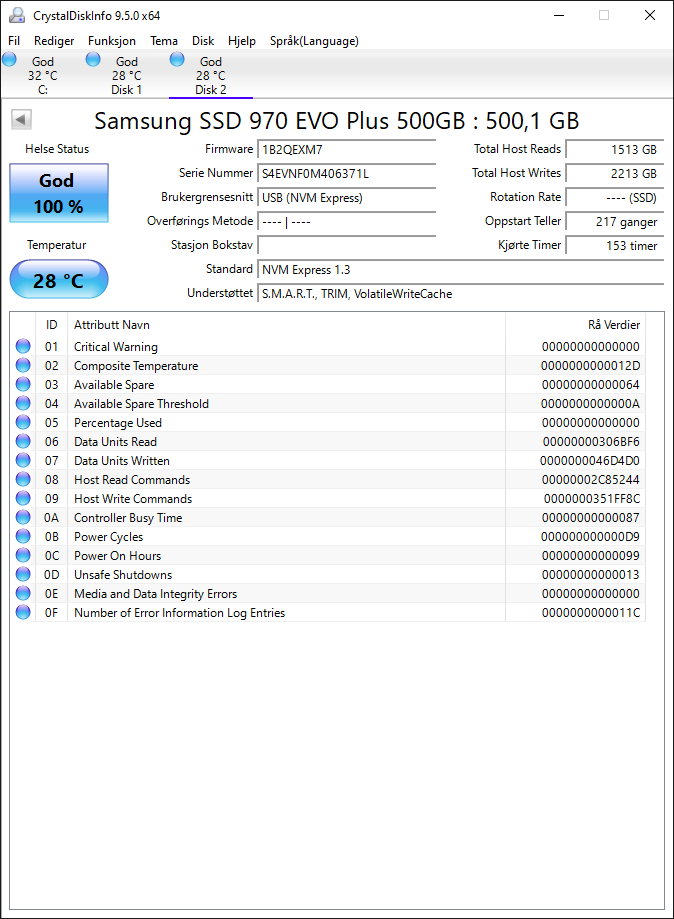Select the Data Units Written attribute name

click(122, 461)
